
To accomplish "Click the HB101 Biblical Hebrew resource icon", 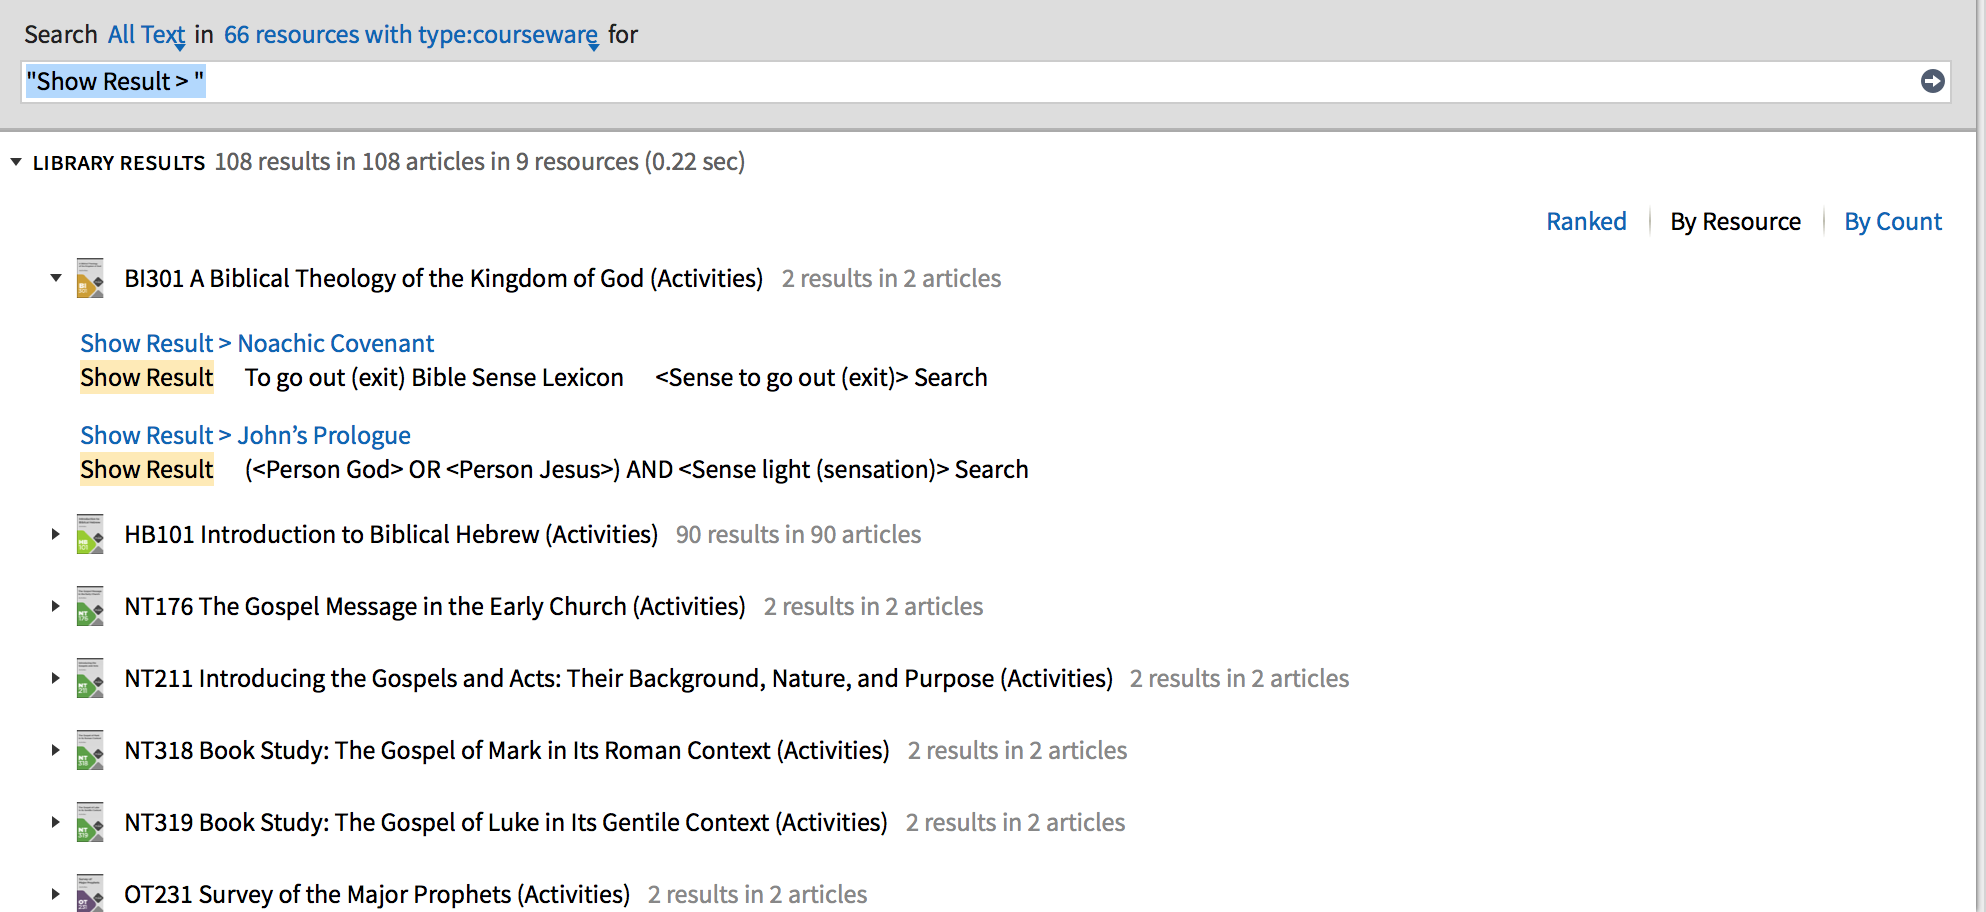I will (x=90, y=535).
